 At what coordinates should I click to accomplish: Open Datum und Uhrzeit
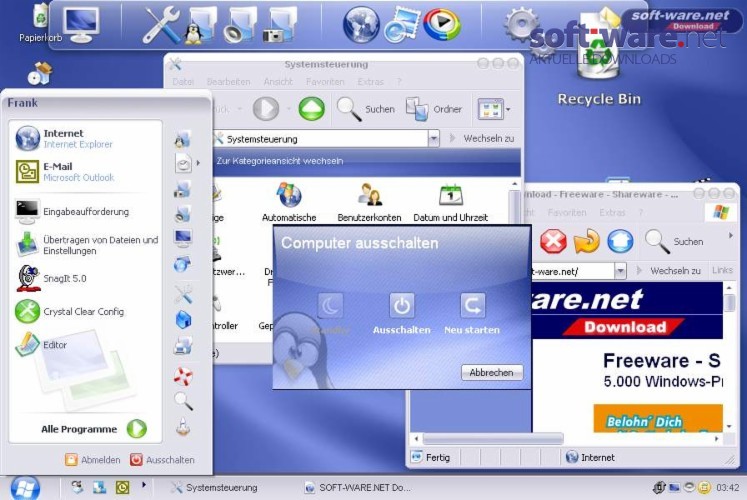(451, 202)
